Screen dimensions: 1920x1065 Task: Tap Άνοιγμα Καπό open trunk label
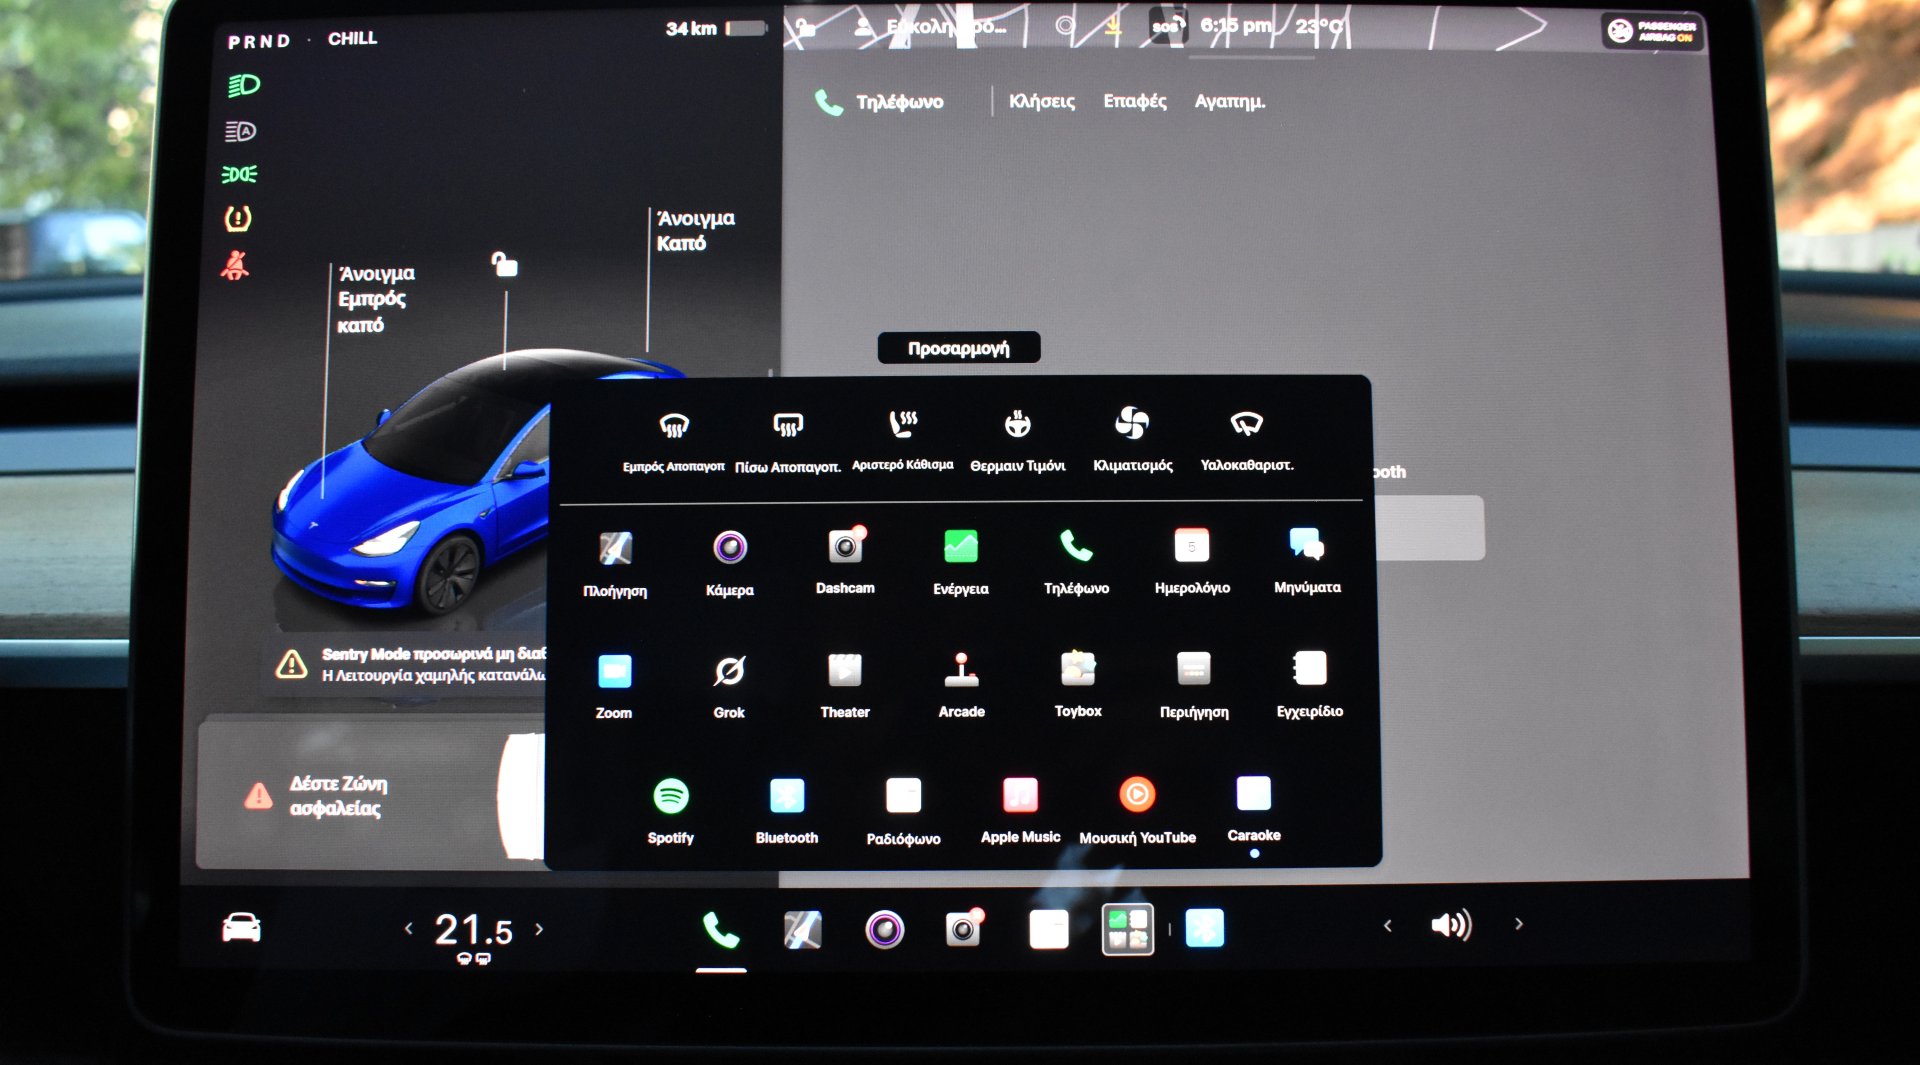(696, 230)
